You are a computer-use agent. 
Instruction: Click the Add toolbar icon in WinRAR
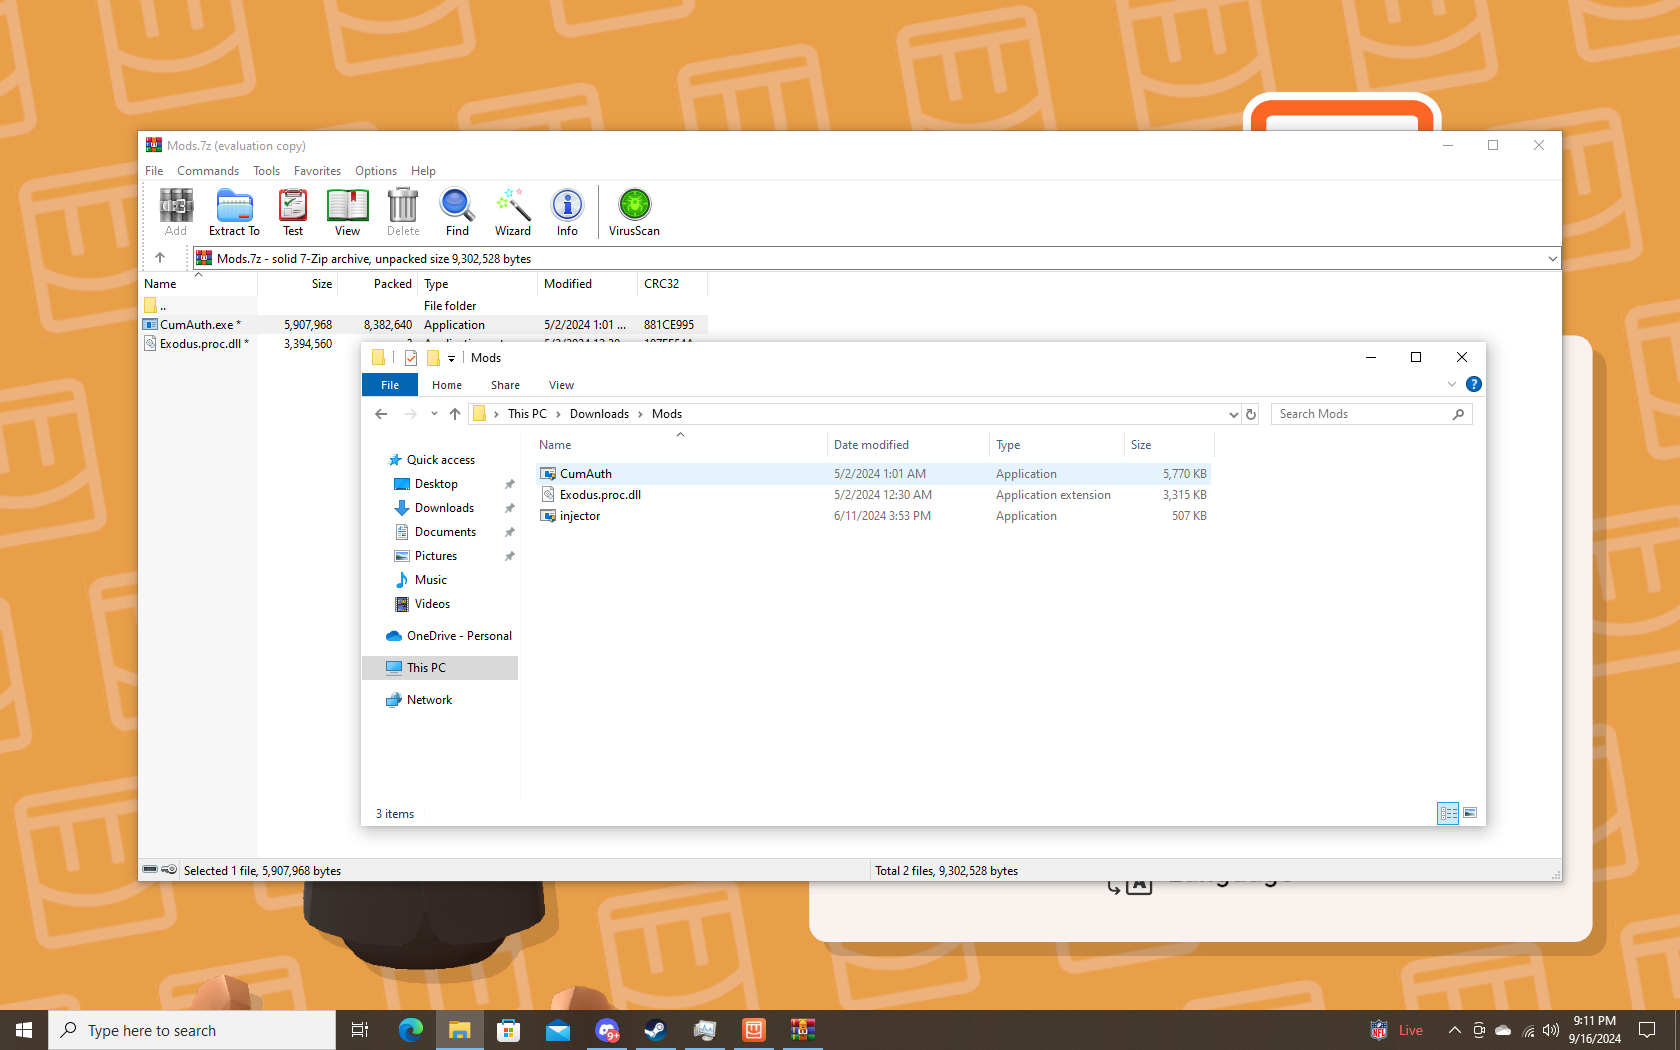tap(176, 212)
